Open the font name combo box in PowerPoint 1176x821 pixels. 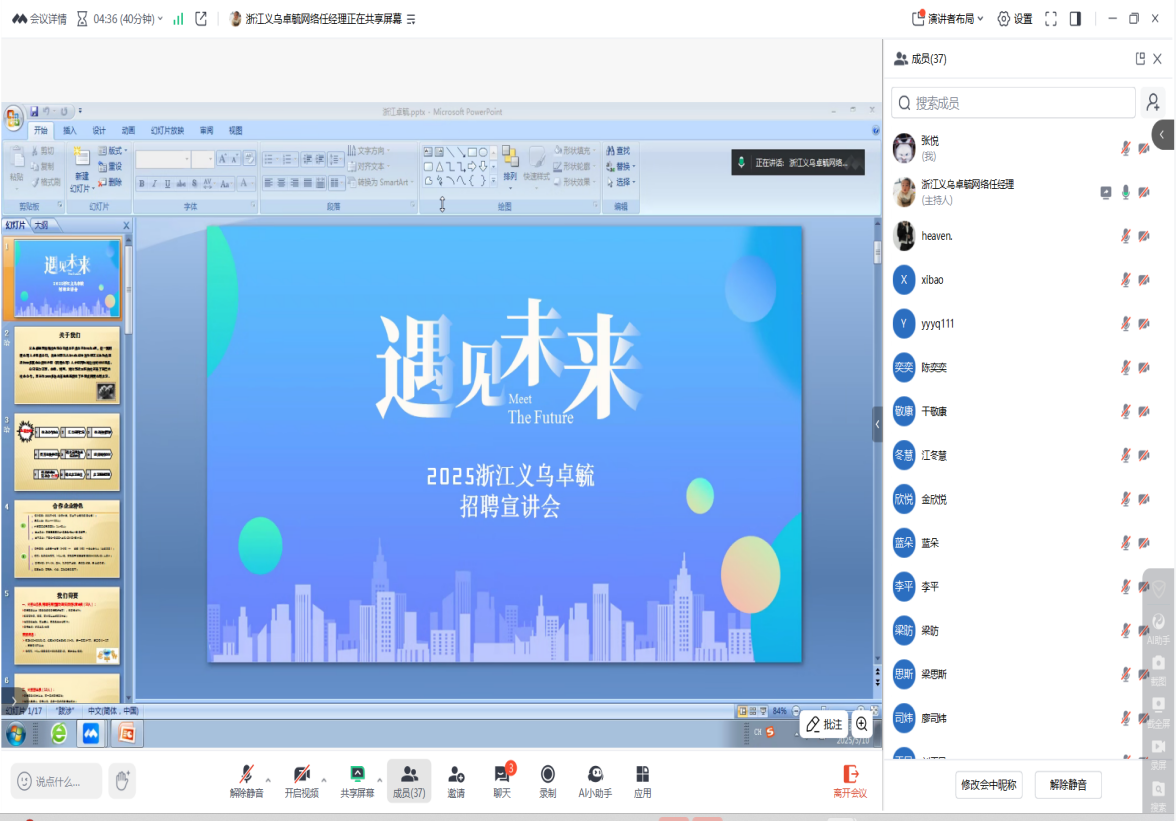(x=163, y=159)
